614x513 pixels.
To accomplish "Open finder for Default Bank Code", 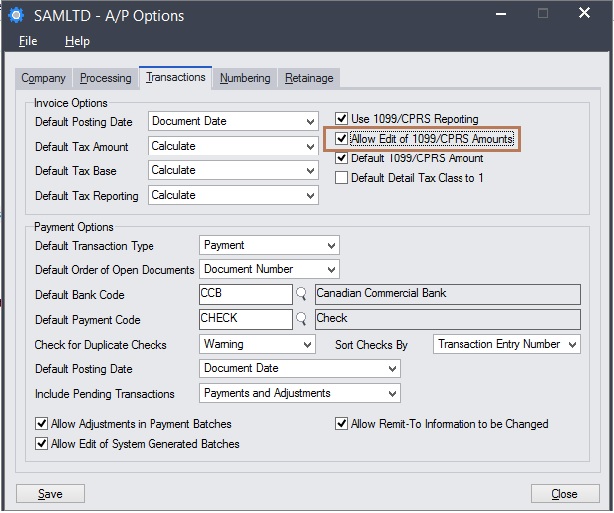I will 301,294.
